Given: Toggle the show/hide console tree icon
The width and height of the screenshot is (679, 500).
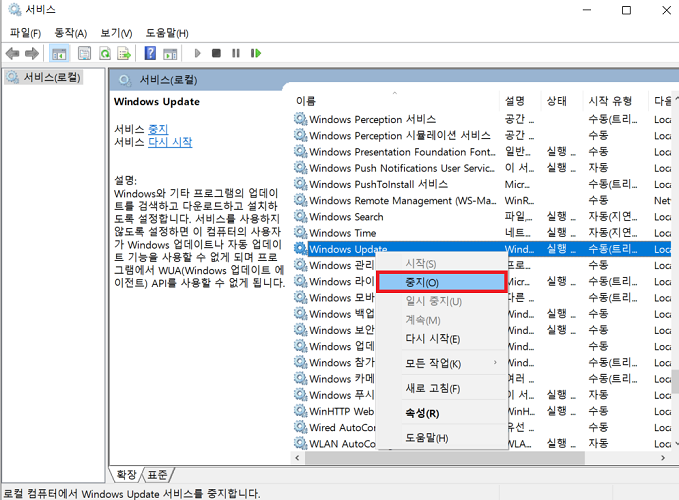Looking at the screenshot, I should pyautogui.click(x=59, y=54).
